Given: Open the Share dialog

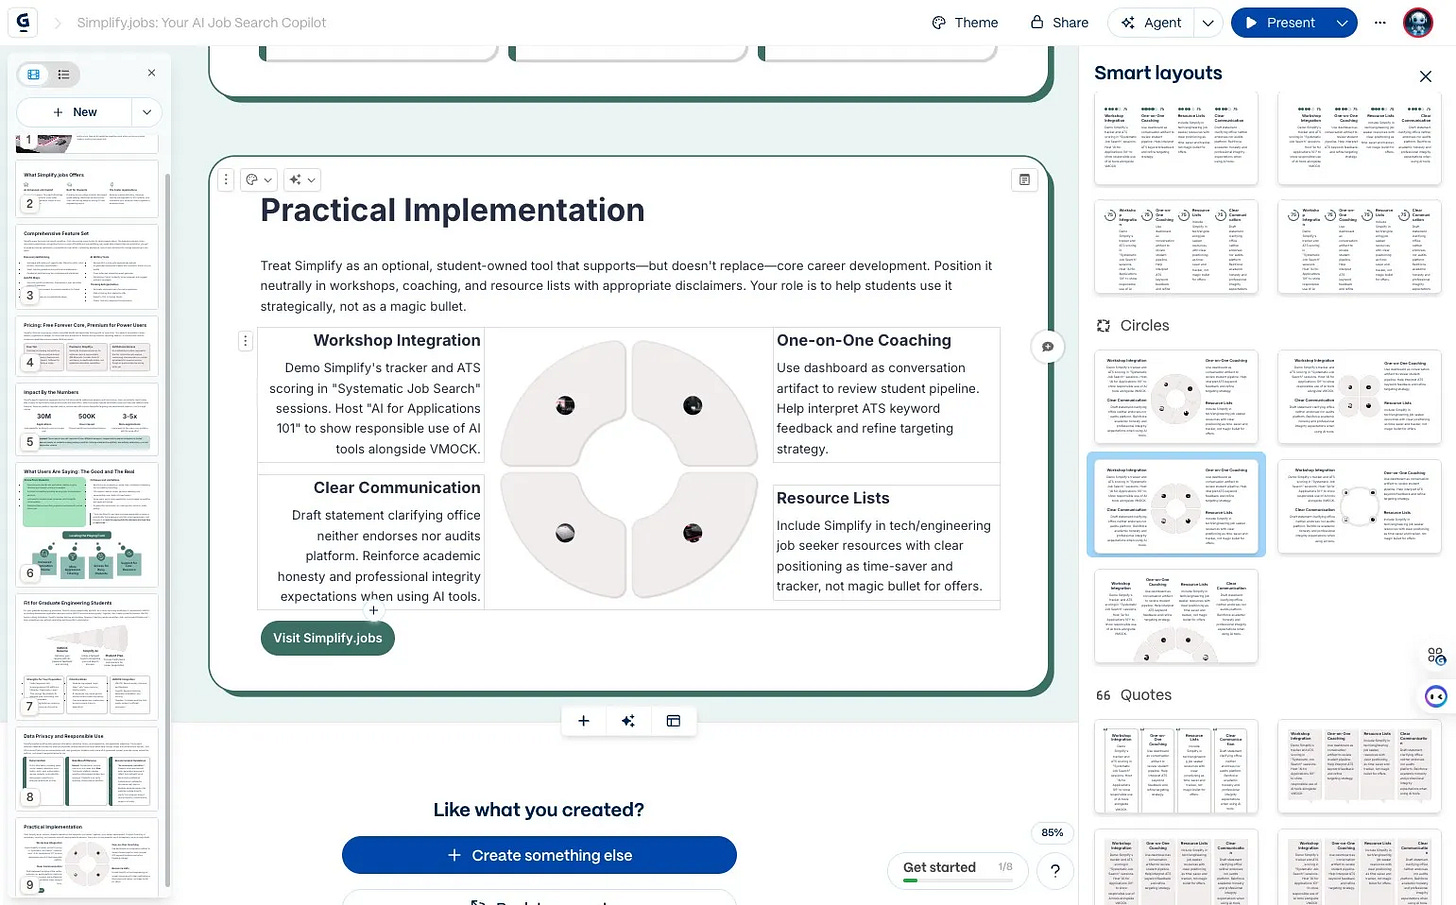Looking at the screenshot, I should pos(1059,22).
